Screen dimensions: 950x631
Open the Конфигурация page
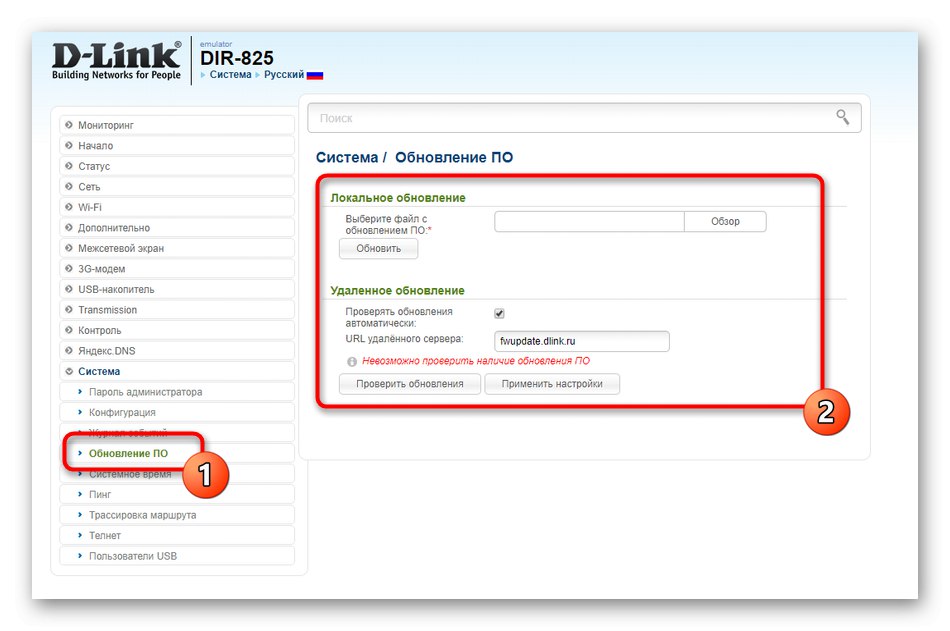click(177, 413)
